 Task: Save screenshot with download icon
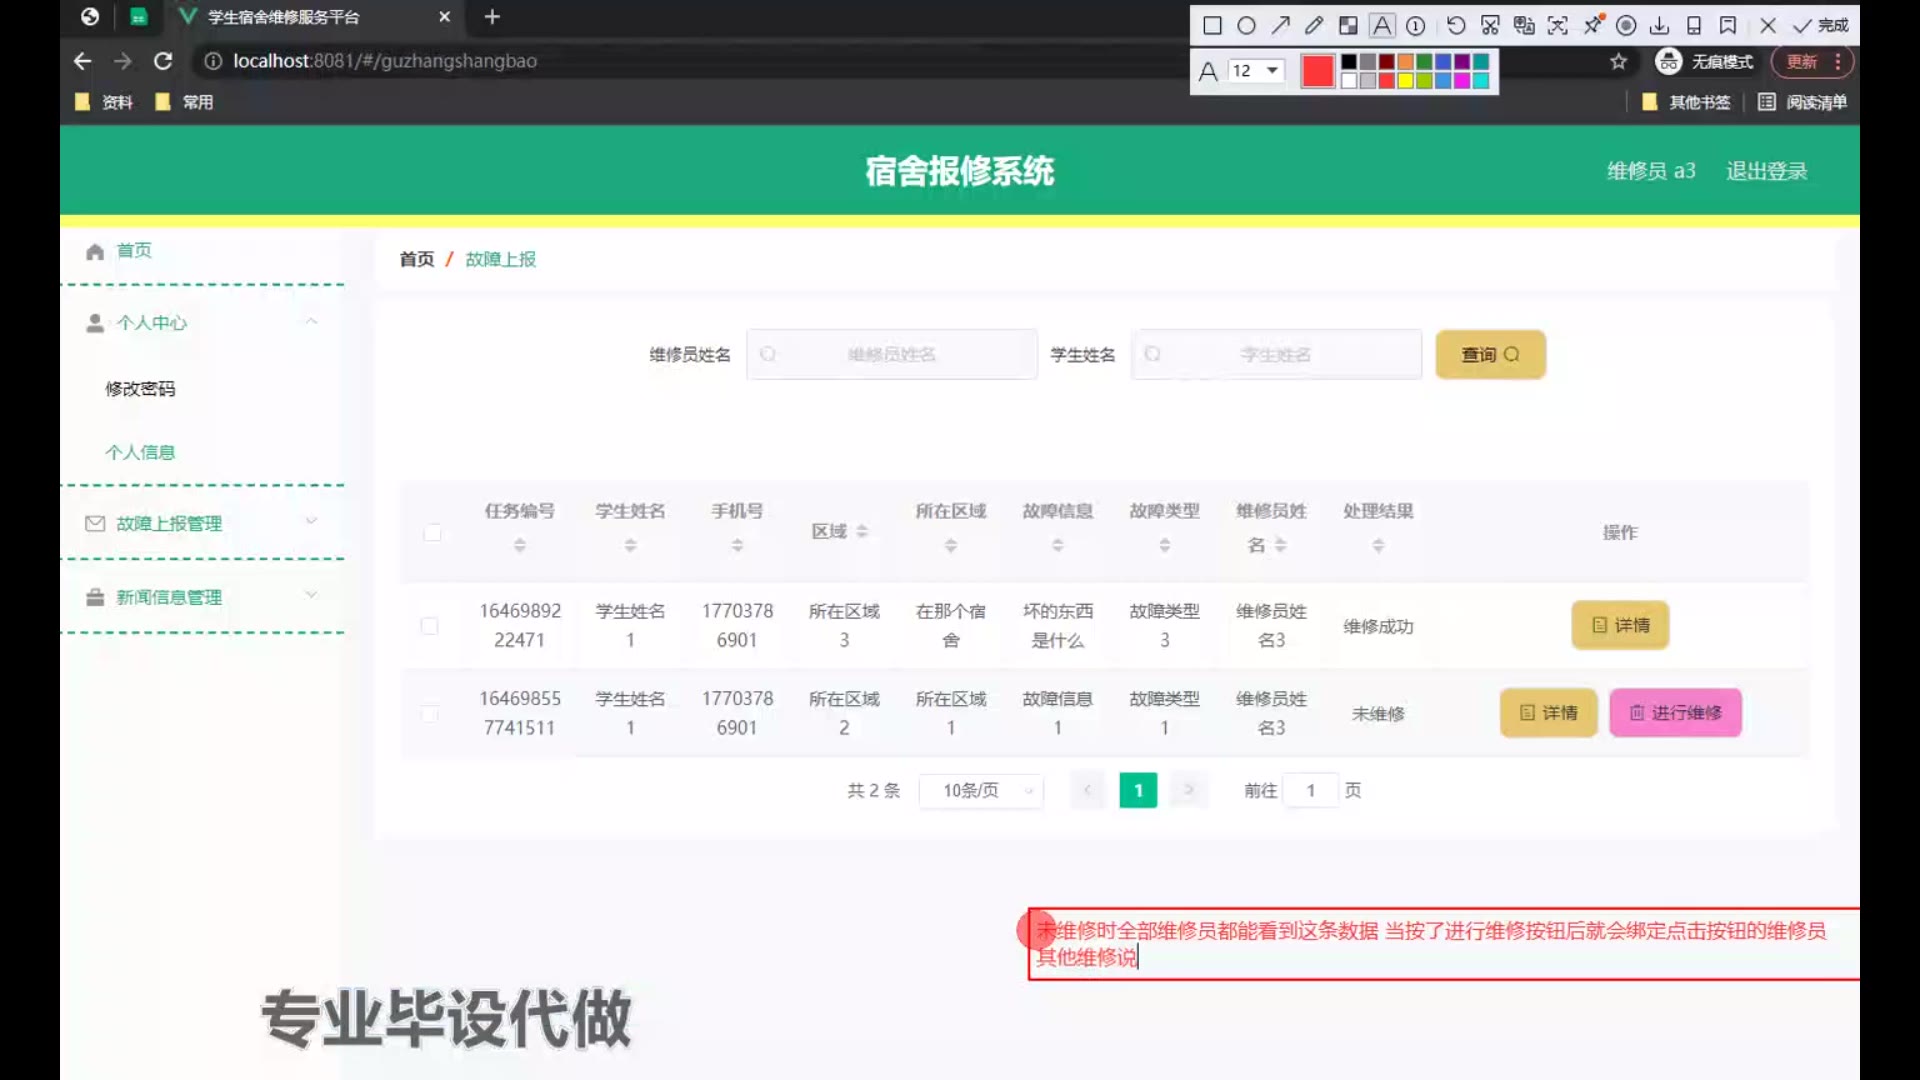click(1660, 26)
